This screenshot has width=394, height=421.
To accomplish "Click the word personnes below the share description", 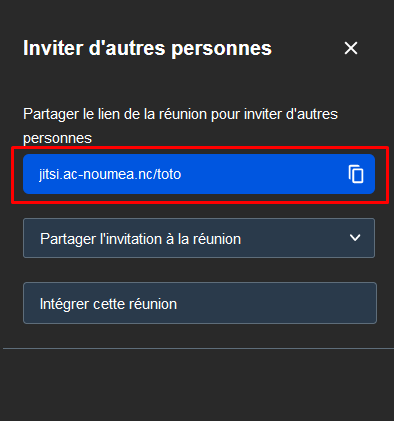I will point(57,138).
